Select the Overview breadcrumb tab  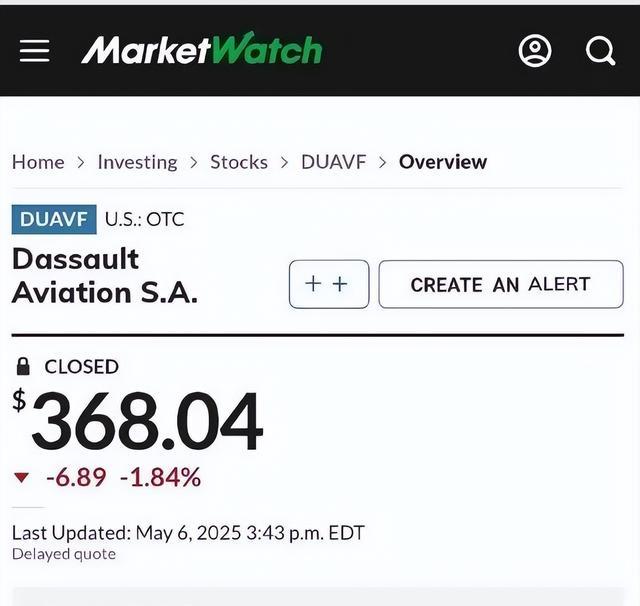443,162
